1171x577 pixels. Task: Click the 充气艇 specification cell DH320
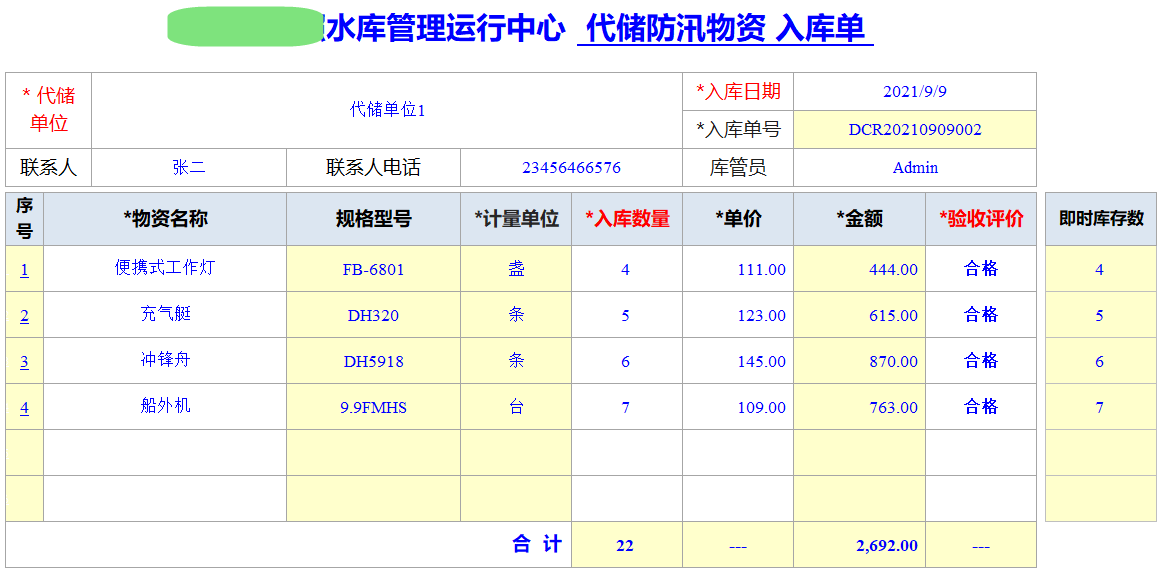click(374, 314)
